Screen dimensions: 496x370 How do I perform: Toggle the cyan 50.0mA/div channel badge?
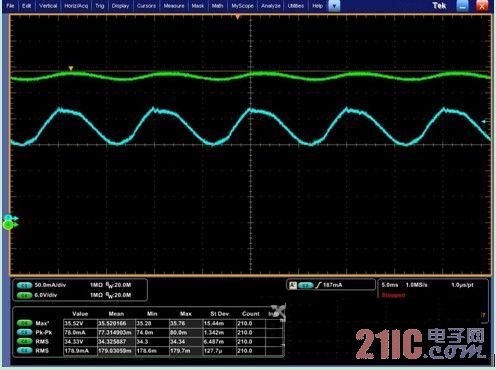click(x=24, y=285)
